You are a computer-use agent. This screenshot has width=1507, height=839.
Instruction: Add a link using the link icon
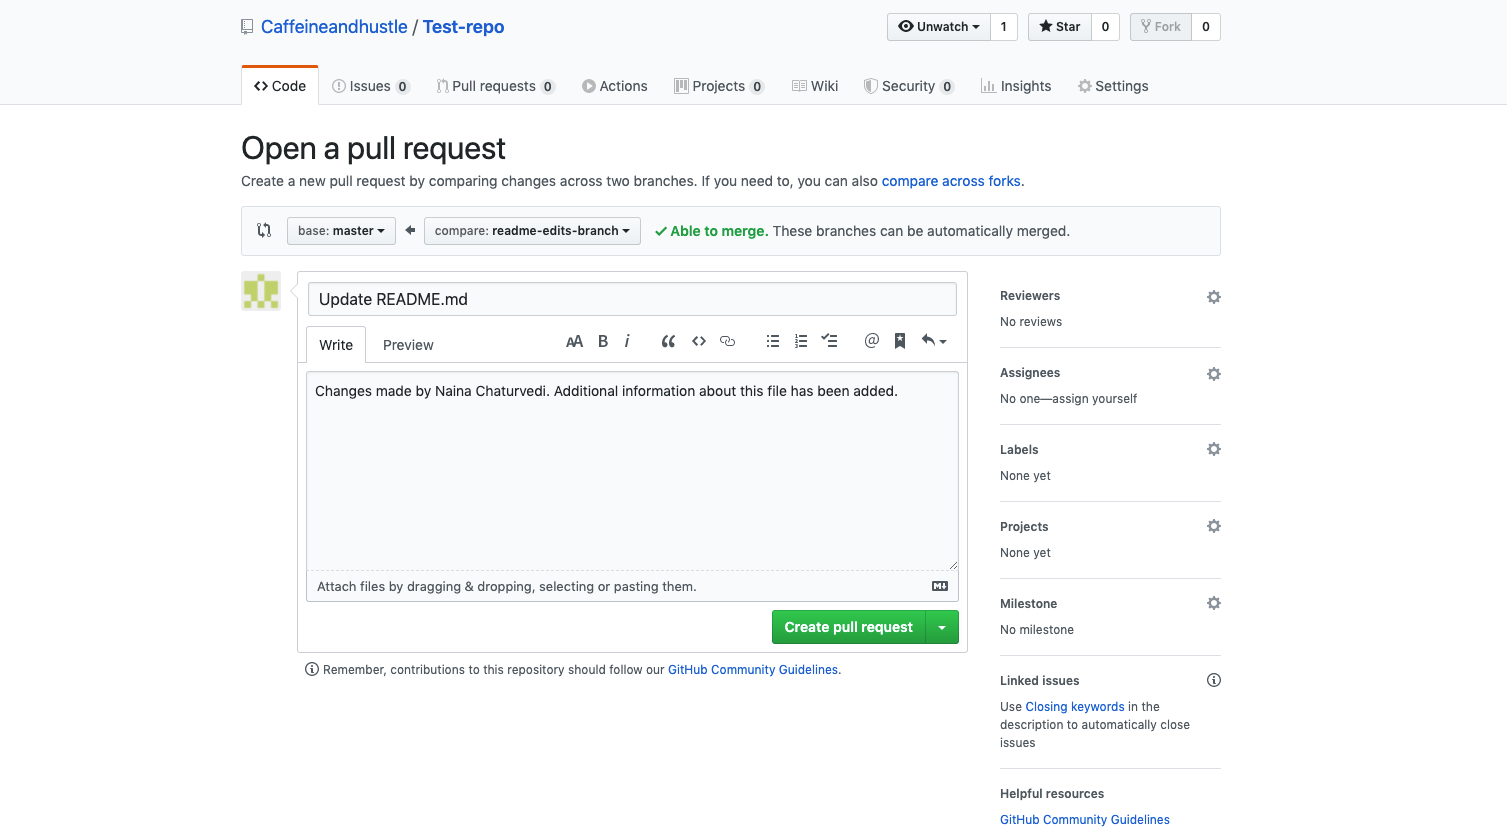728,341
